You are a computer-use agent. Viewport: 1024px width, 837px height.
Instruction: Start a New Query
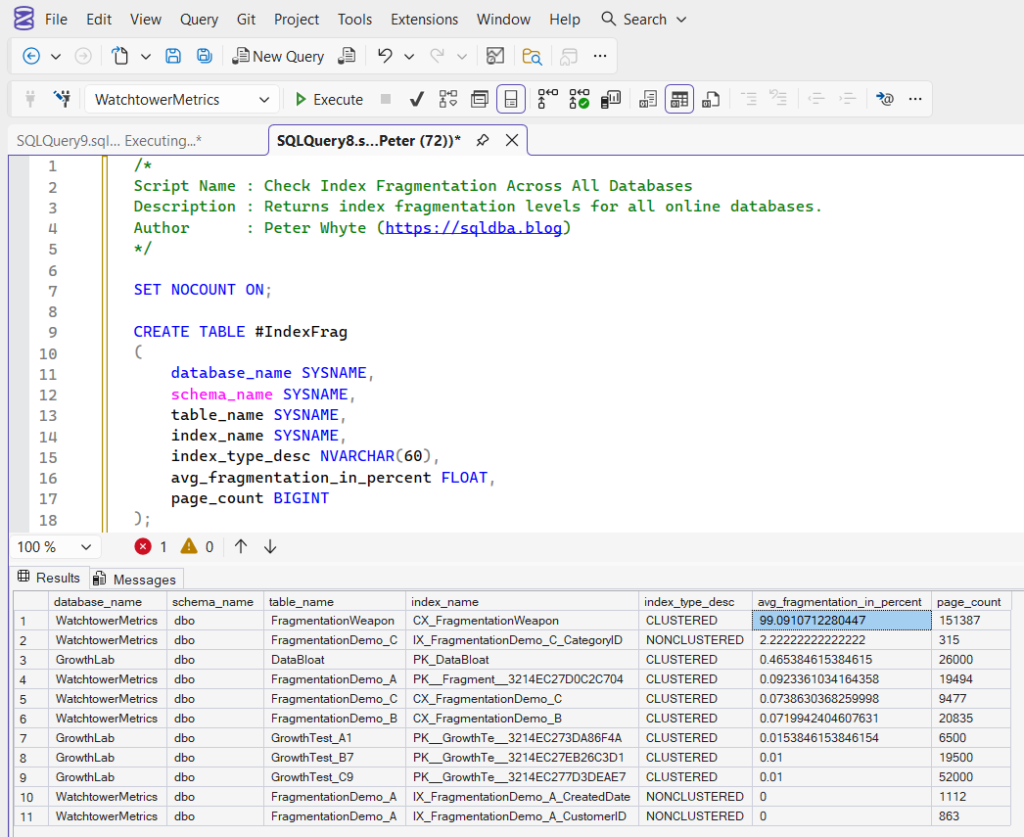click(278, 57)
